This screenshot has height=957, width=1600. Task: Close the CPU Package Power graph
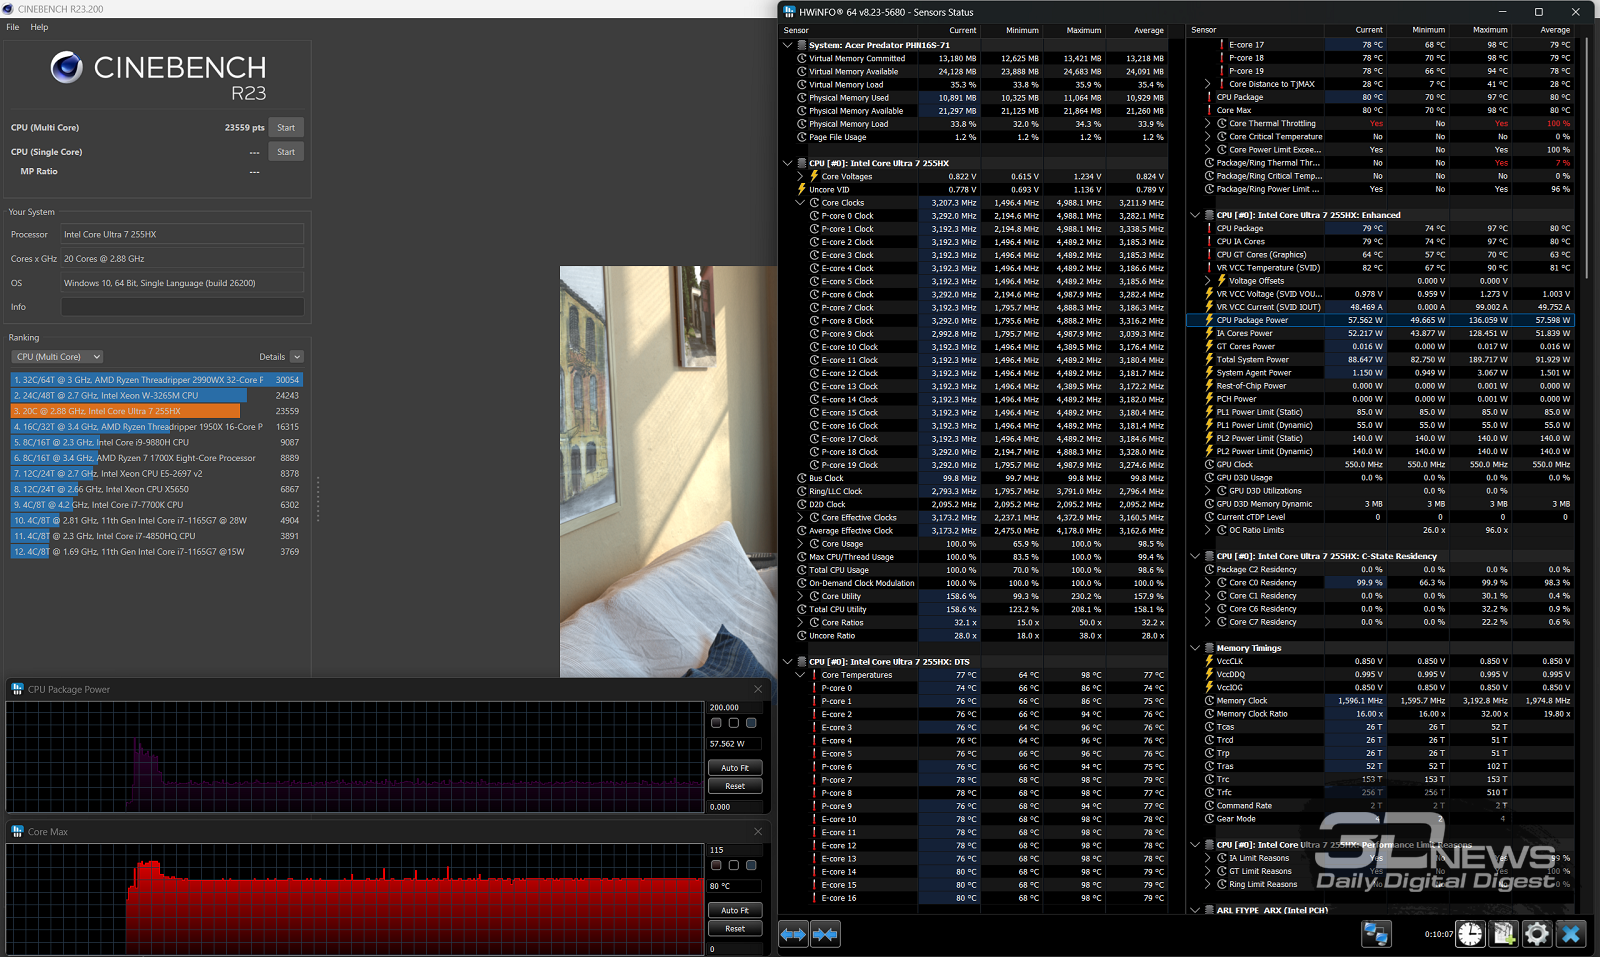(757, 689)
